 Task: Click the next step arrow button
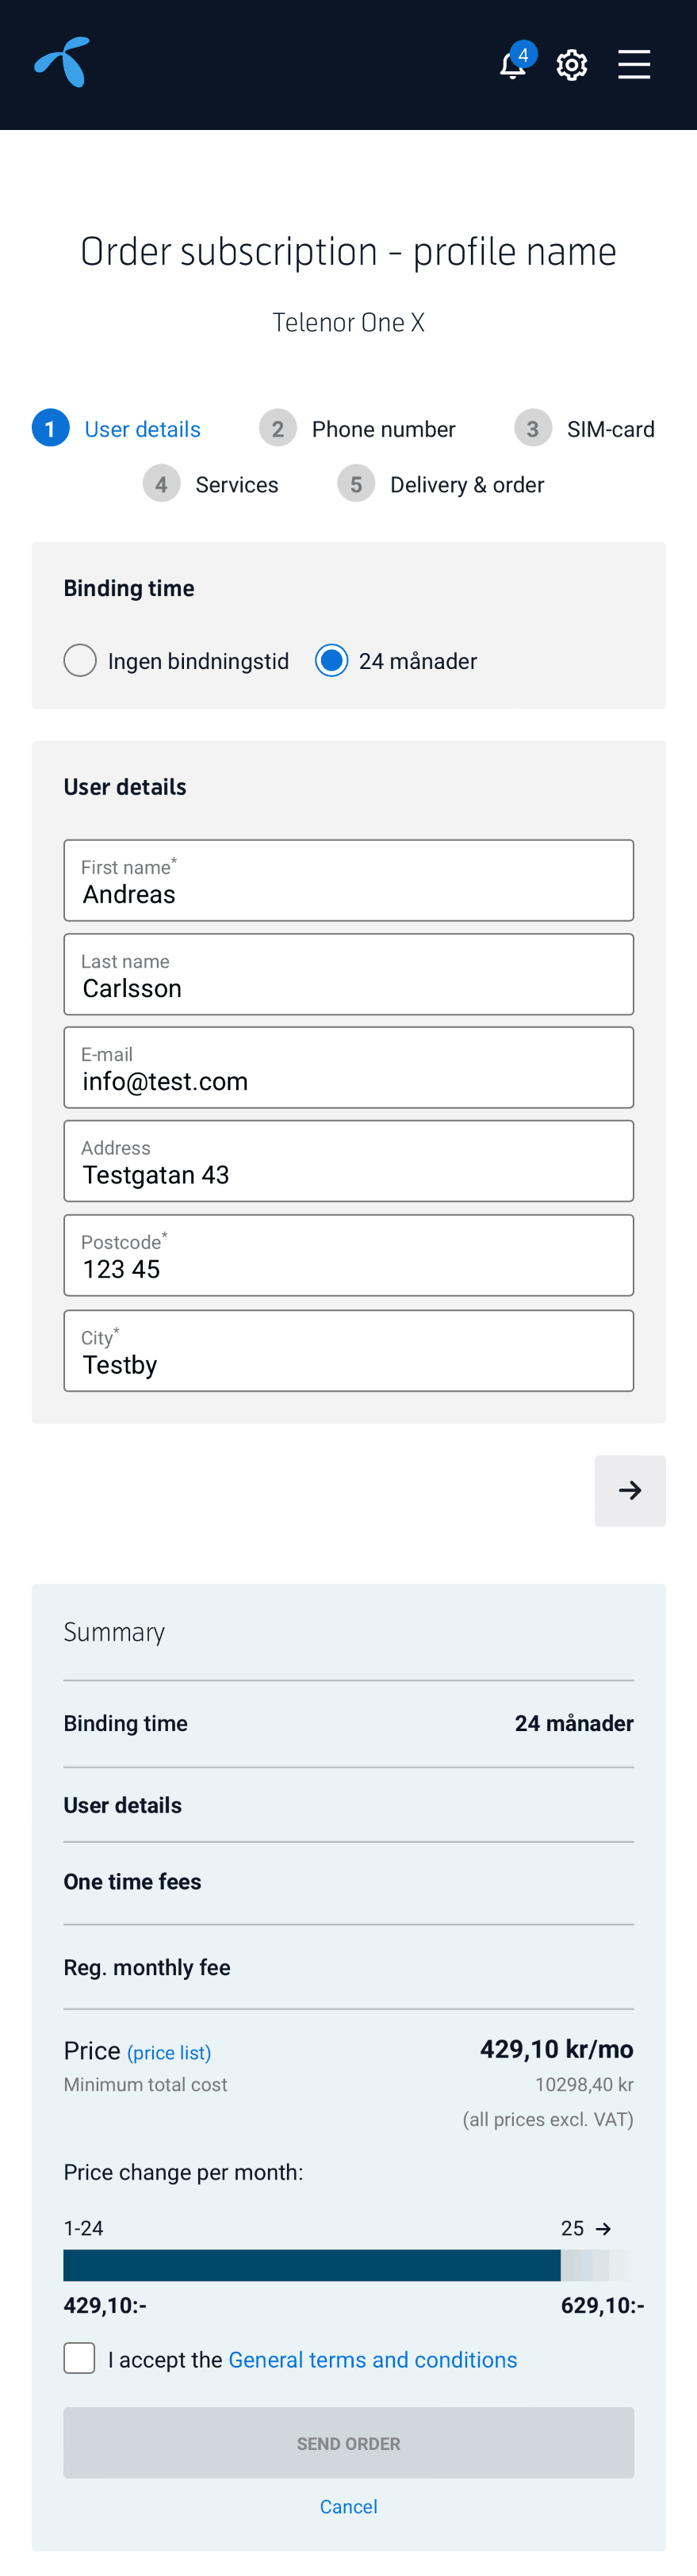pyautogui.click(x=630, y=1490)
